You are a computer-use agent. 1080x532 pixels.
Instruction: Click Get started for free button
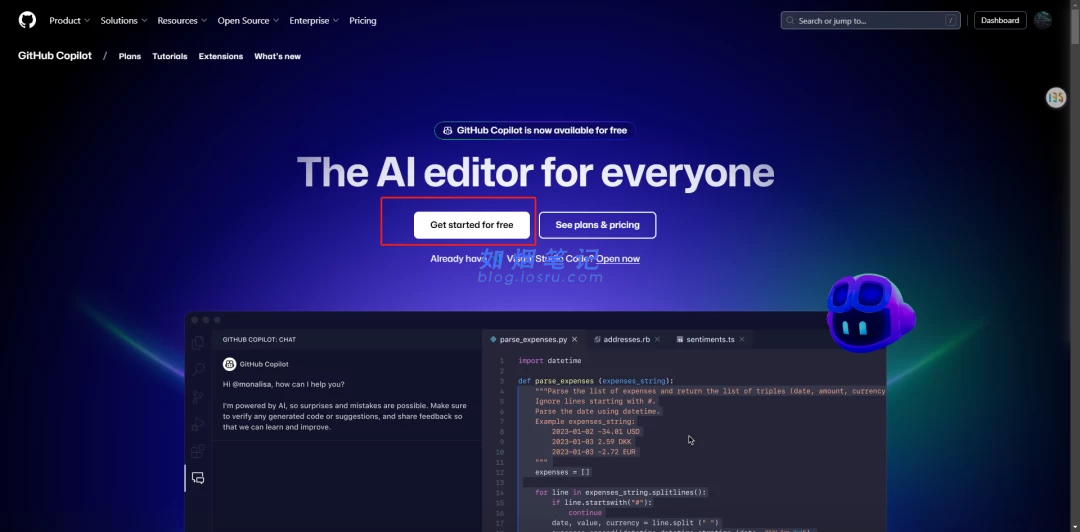click(472, 225)
